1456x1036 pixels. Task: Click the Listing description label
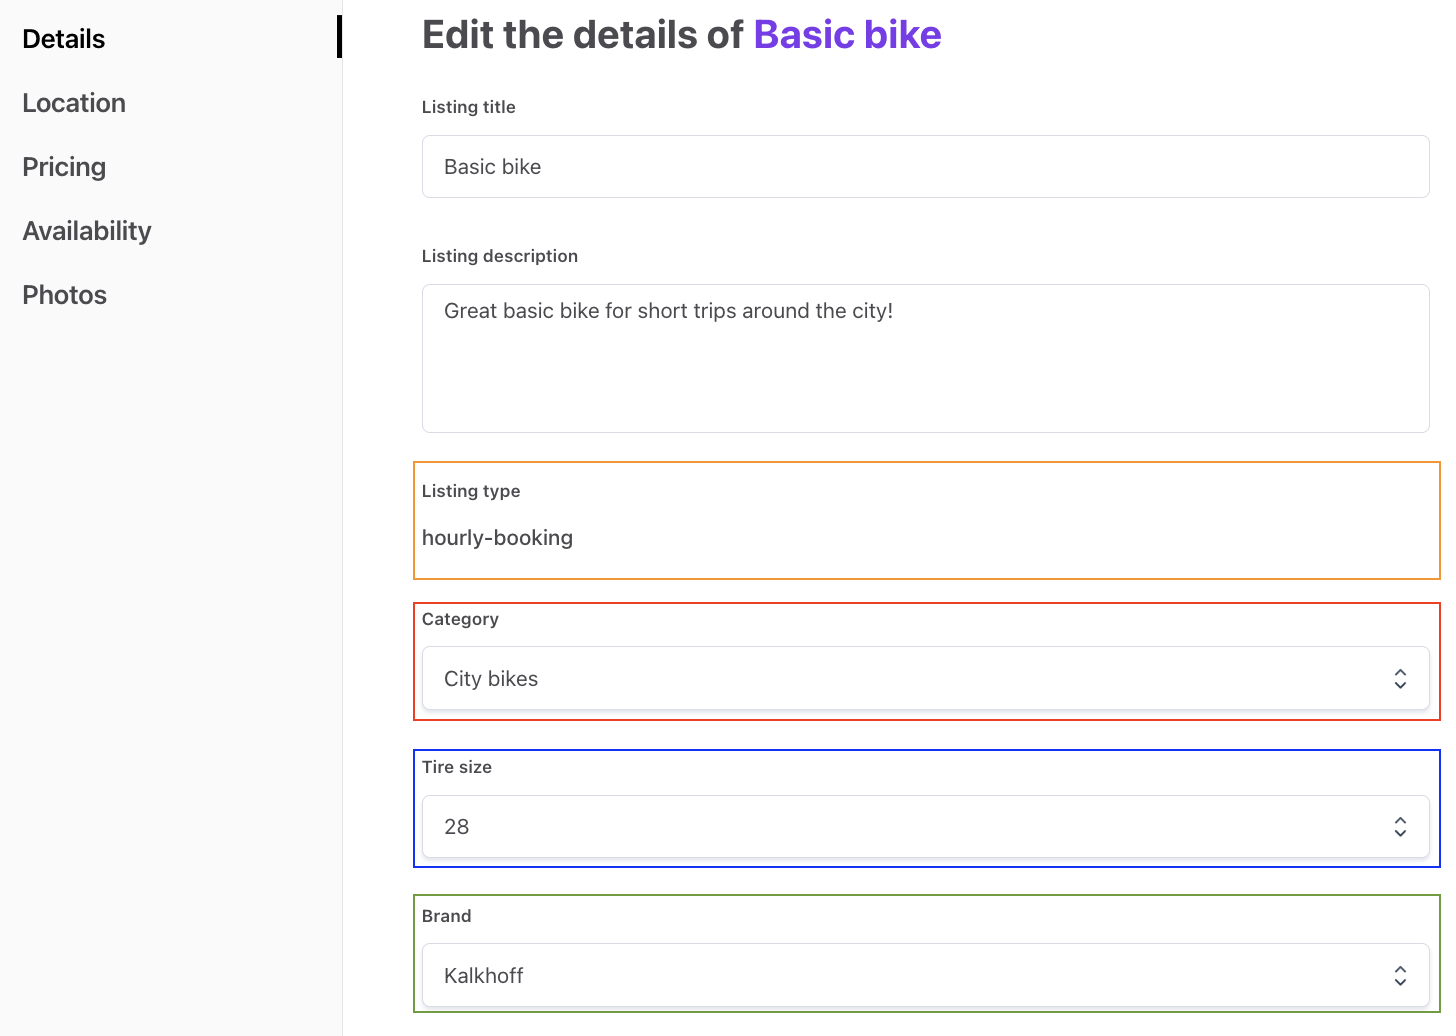click(x=500, y=256)
